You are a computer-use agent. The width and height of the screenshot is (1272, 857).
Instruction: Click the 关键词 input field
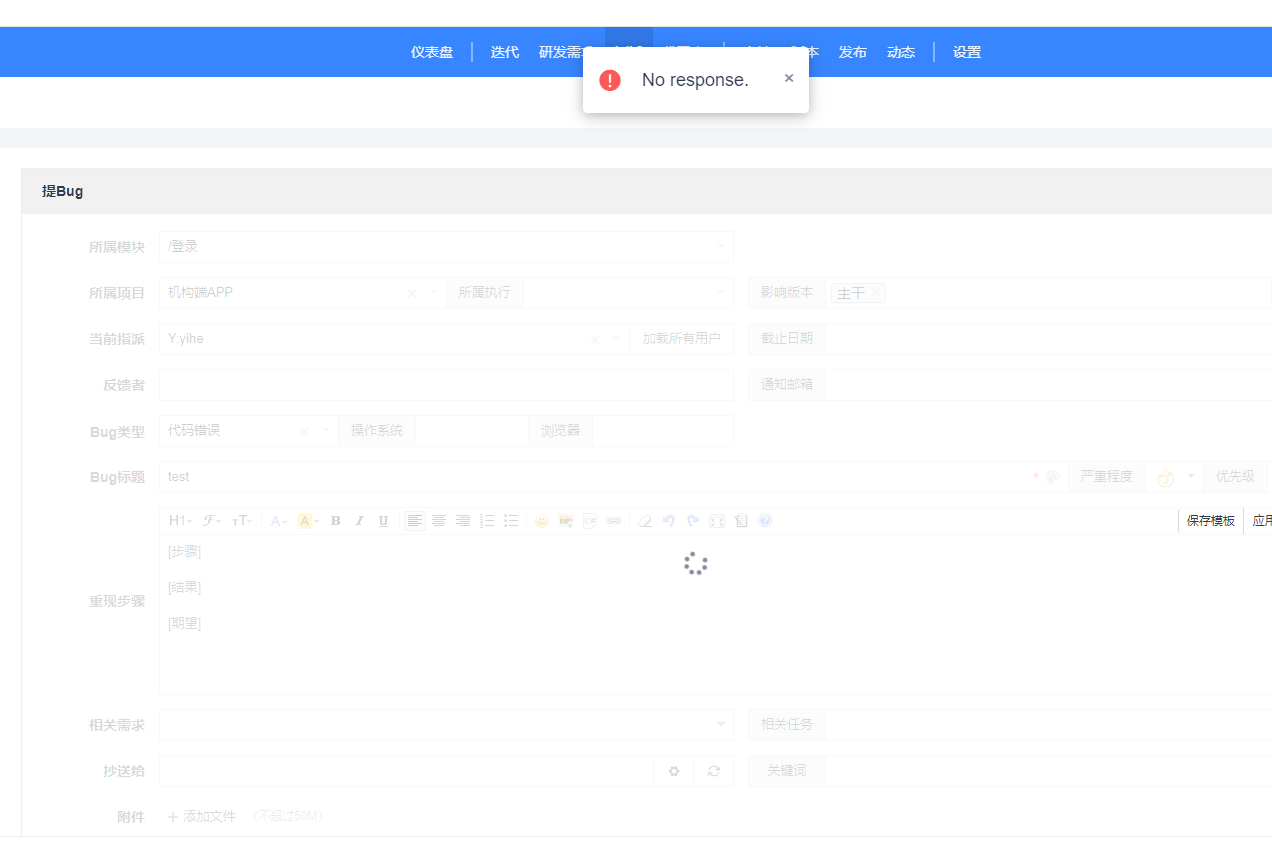tap(1048, 771)
